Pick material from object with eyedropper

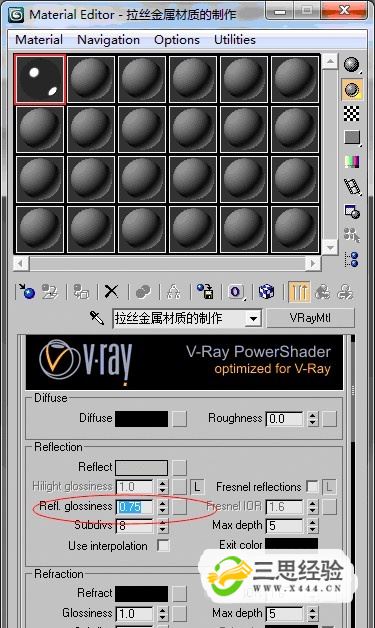pyautogui.click(x=97, y=318)
